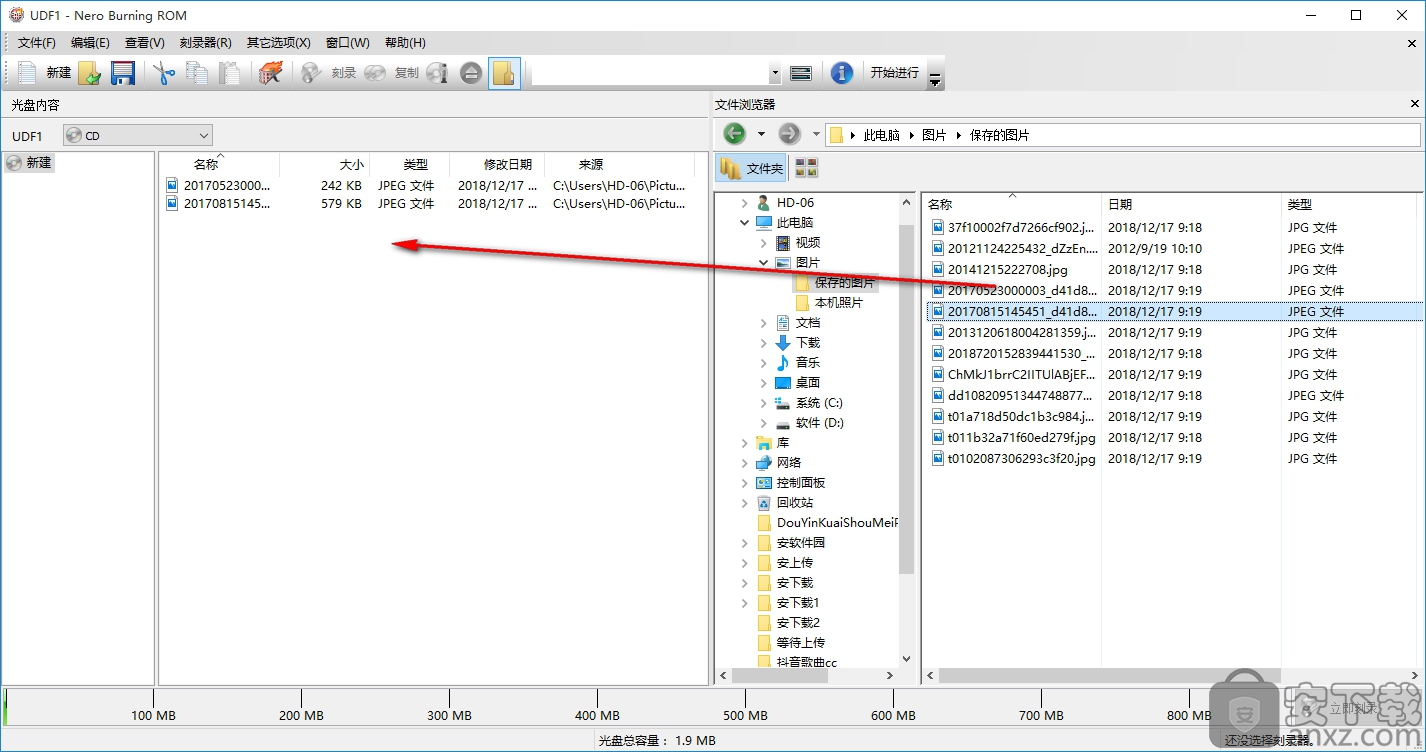Collapse the 图片 tree node
1426x752 pixels.
pyautogui.click(x=764, y=262)
